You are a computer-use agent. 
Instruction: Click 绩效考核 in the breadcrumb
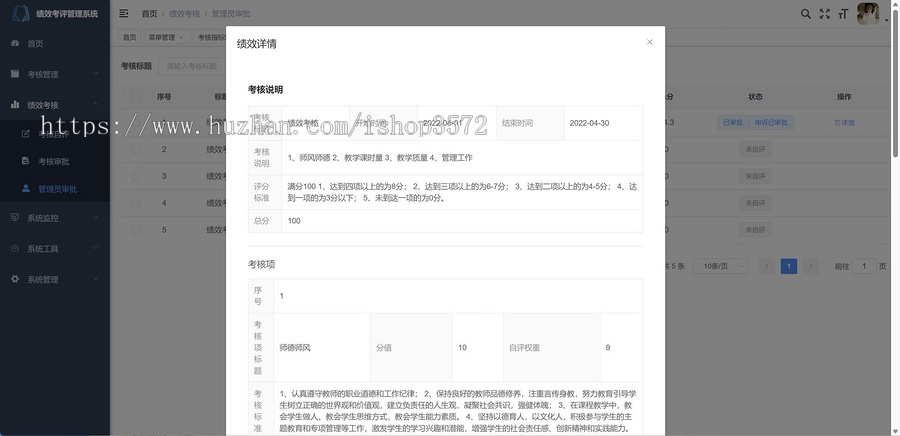tap(184, 14)
